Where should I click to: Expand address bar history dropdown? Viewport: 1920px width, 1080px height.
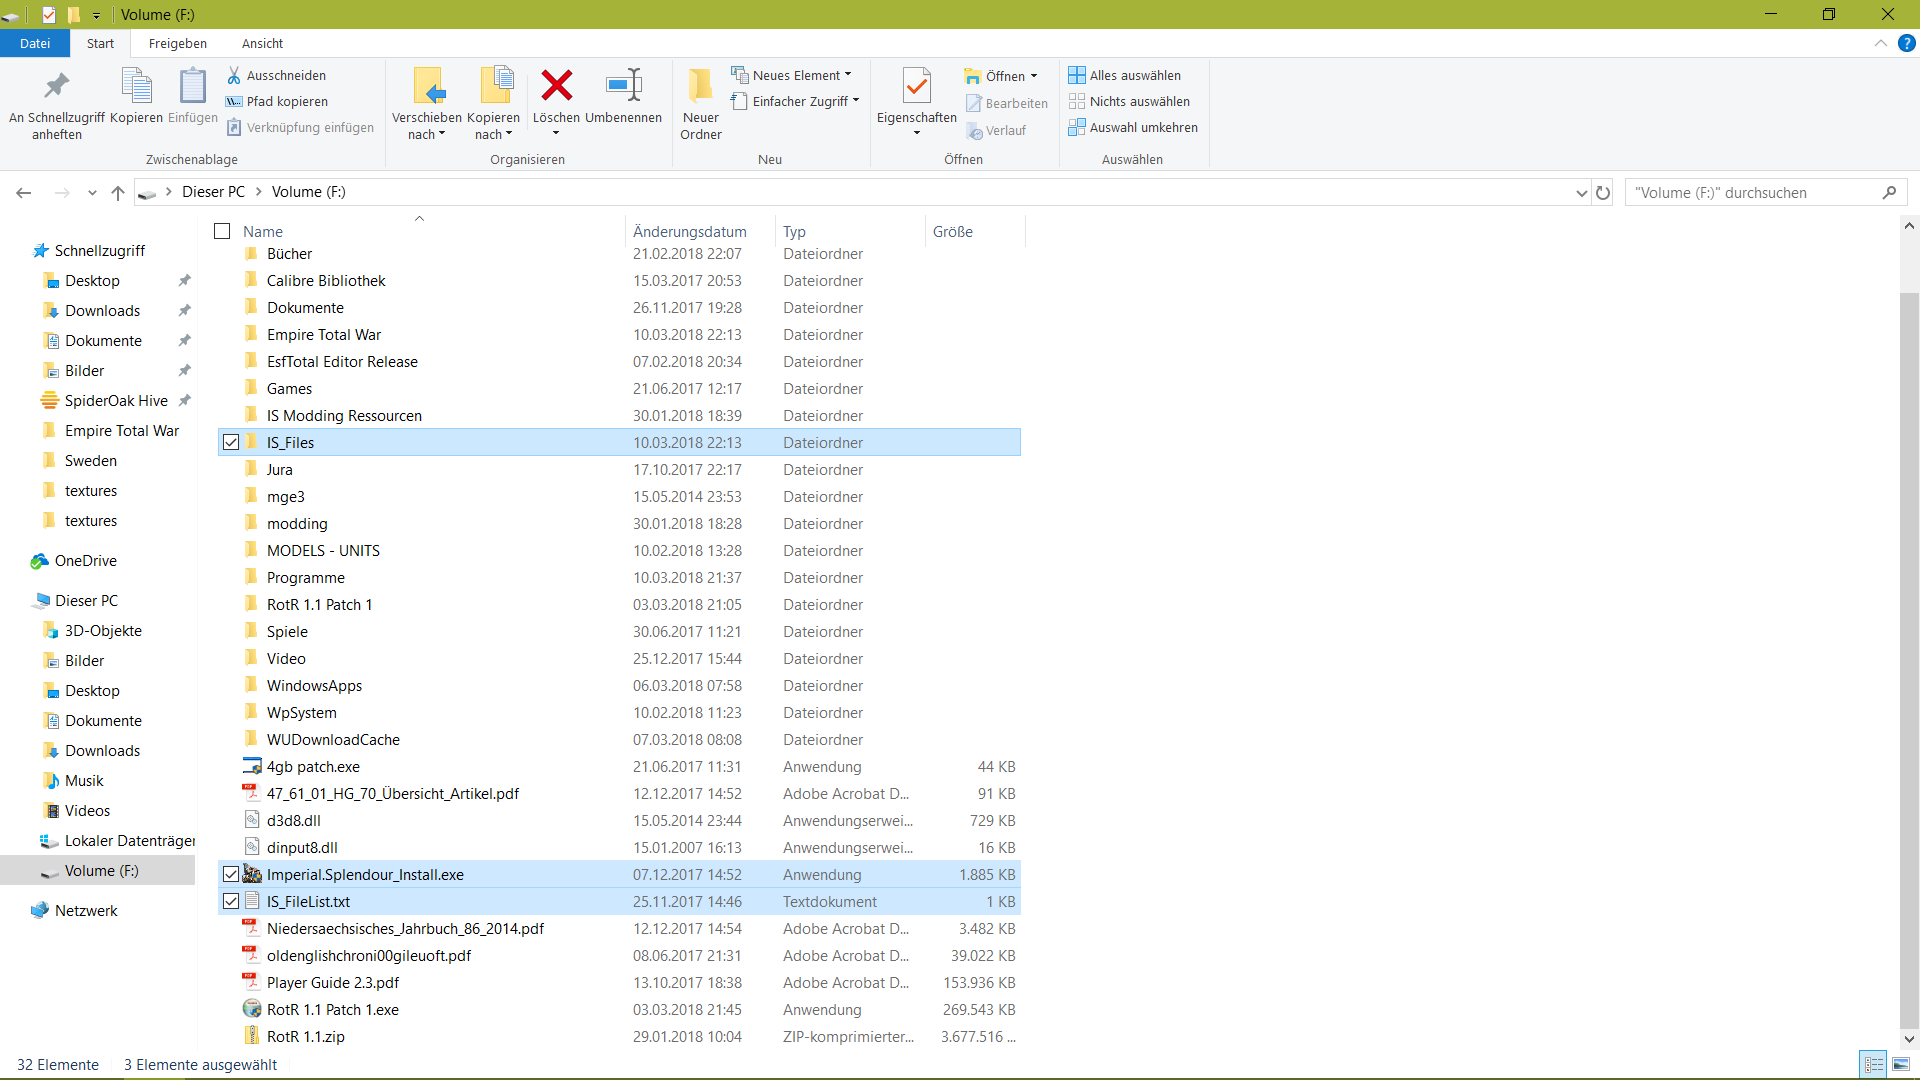pos(1581,193)
